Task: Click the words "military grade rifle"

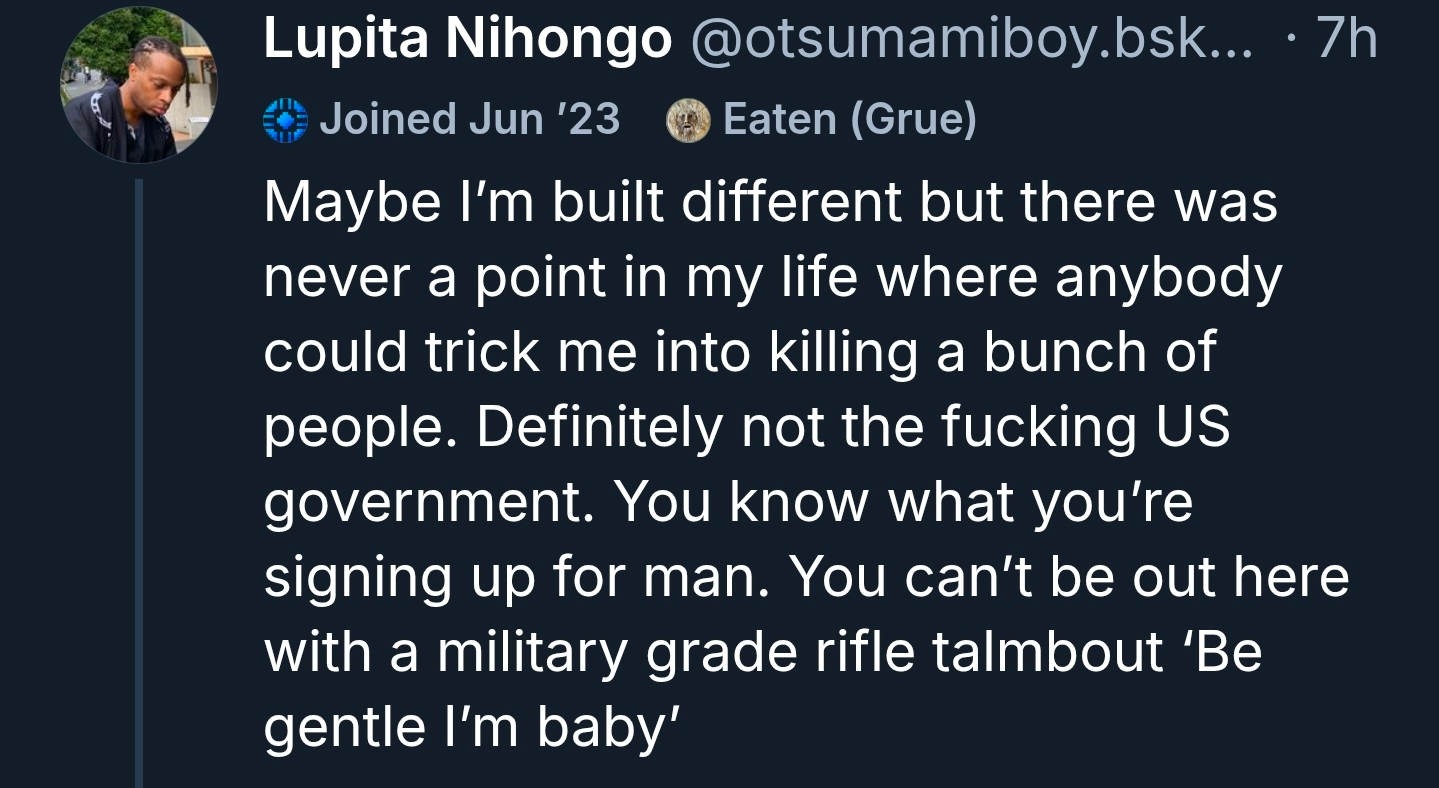Action: [x=675, y=652]
